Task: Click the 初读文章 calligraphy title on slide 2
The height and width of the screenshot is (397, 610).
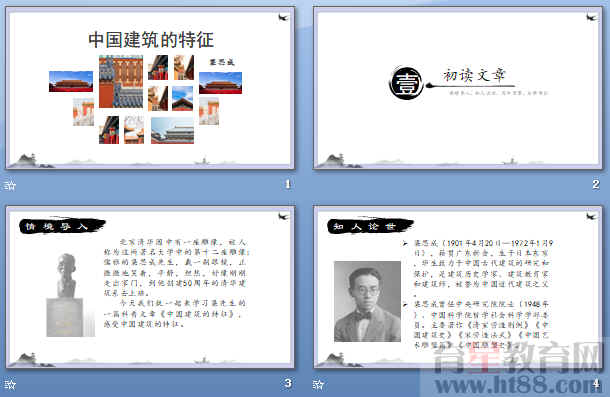Action: pyautogui.click(x=474, y=75)
